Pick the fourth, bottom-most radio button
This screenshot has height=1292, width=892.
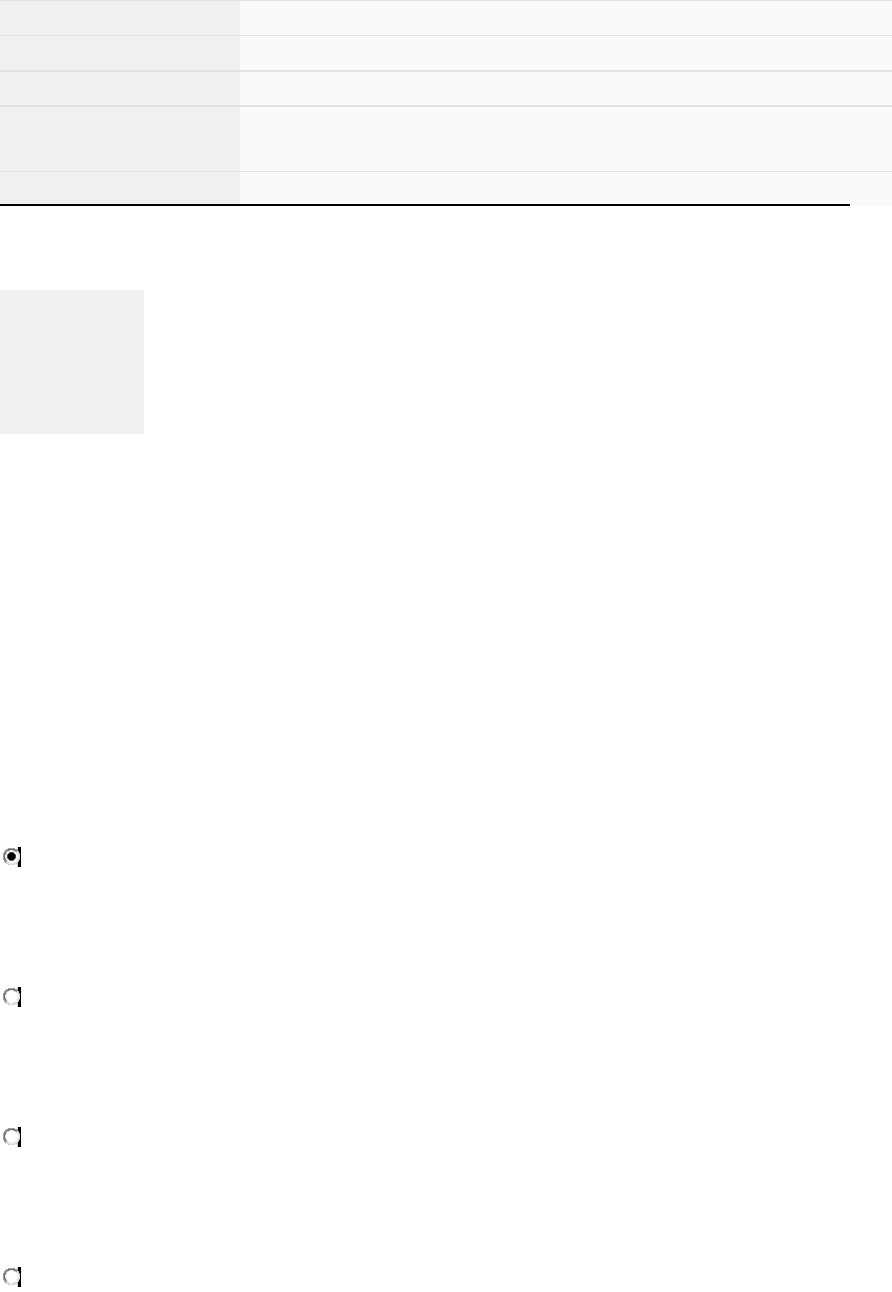[12, 1276]
